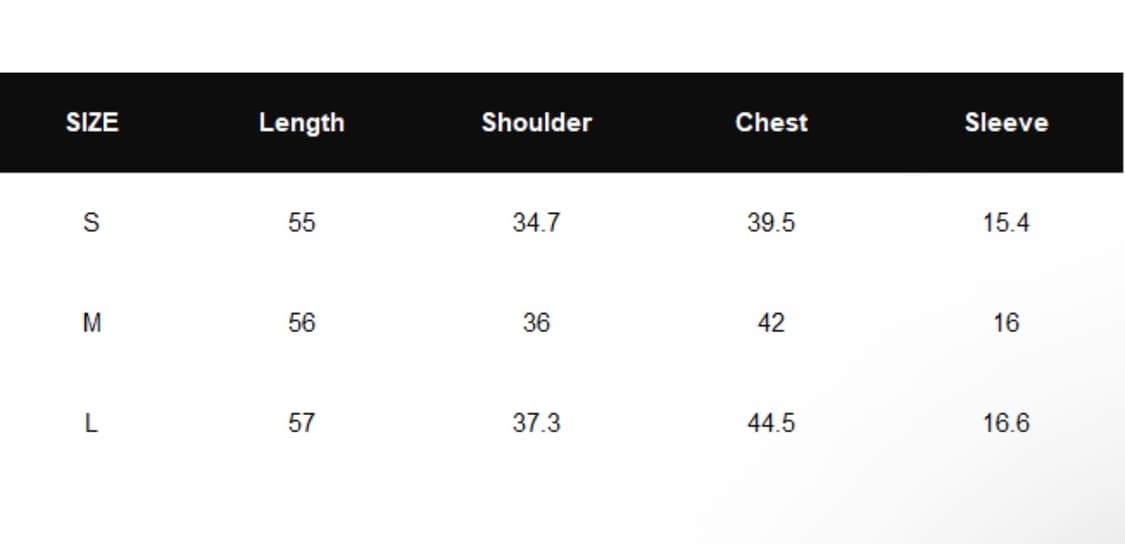Click the Chest column header
This screenshot has width=1125, height=544.
tap(771, 123)
